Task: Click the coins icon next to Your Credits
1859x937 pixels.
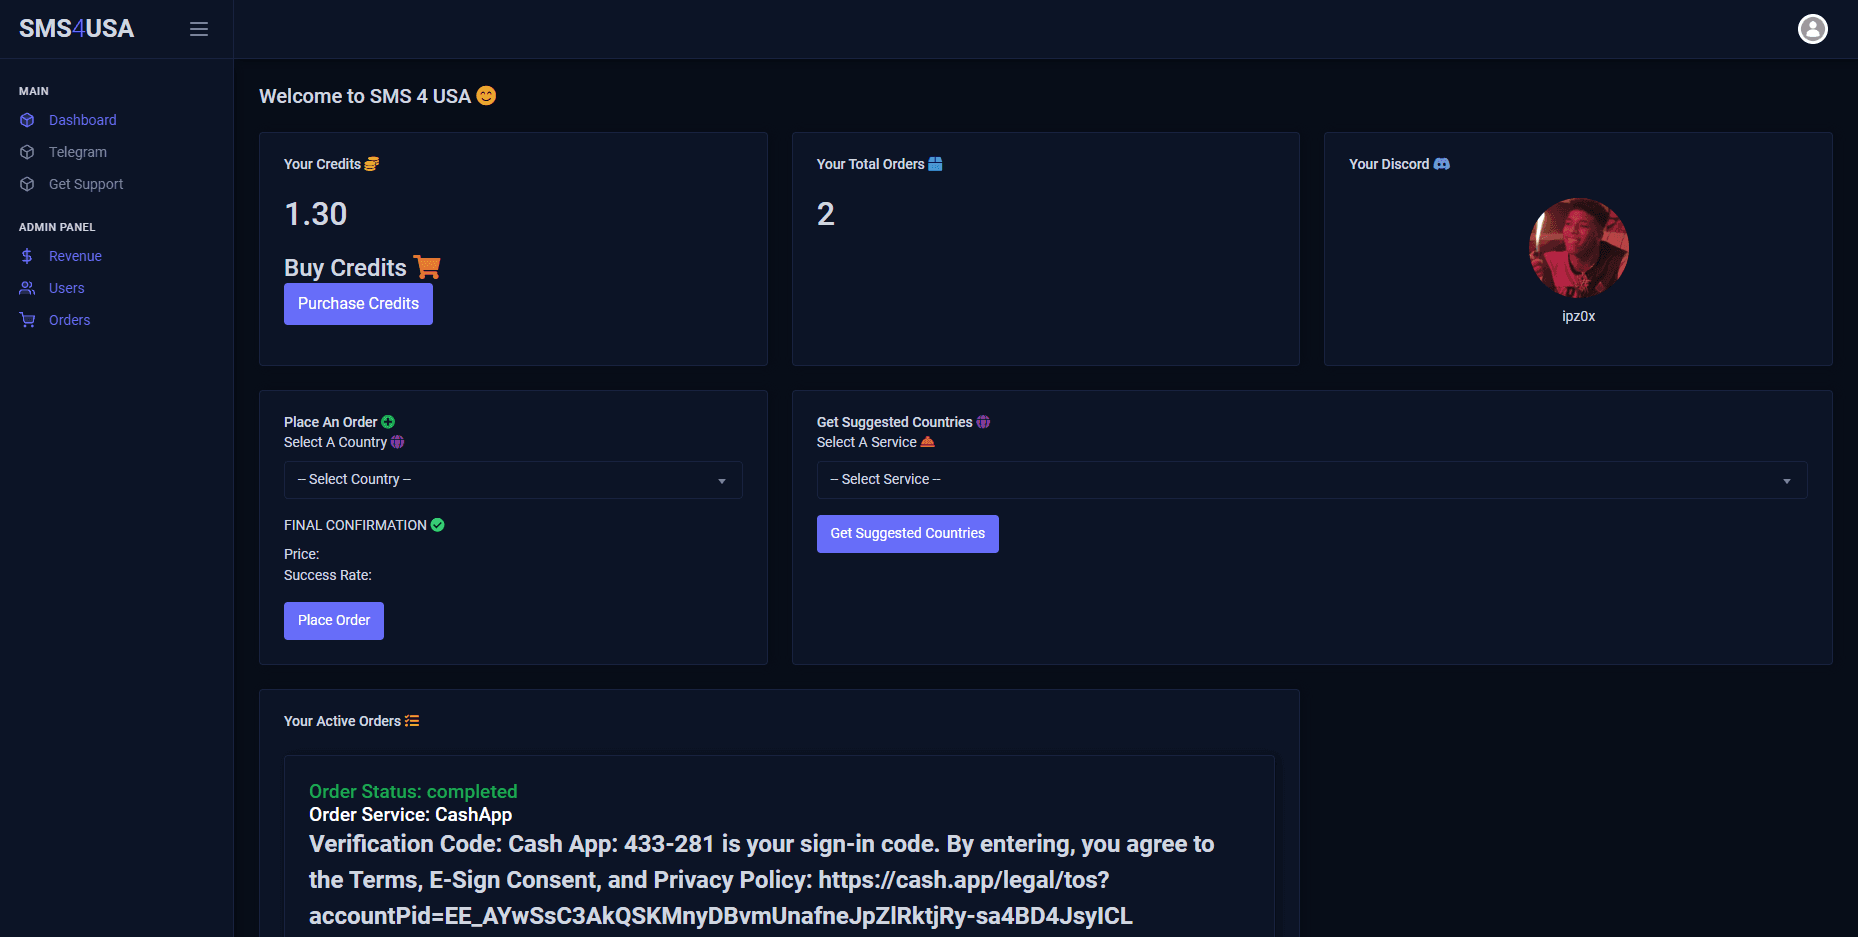Action: click(x=372, y=164)
